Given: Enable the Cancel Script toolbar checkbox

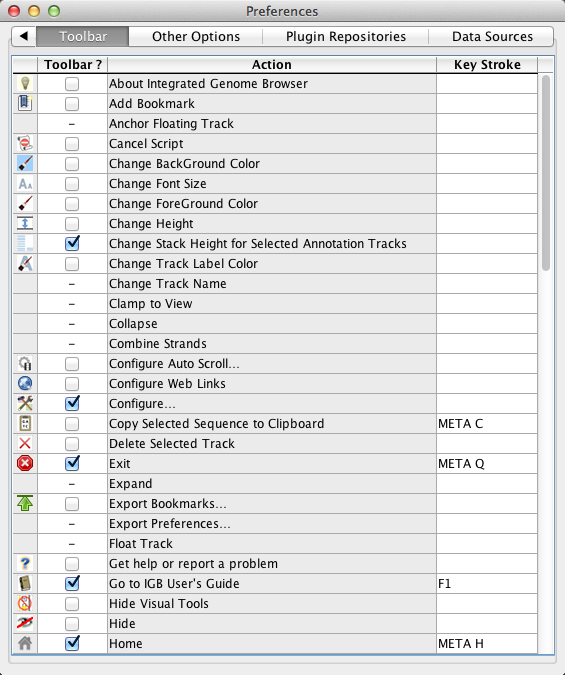Looking at the screenshot, I should [x=72, y=143].
